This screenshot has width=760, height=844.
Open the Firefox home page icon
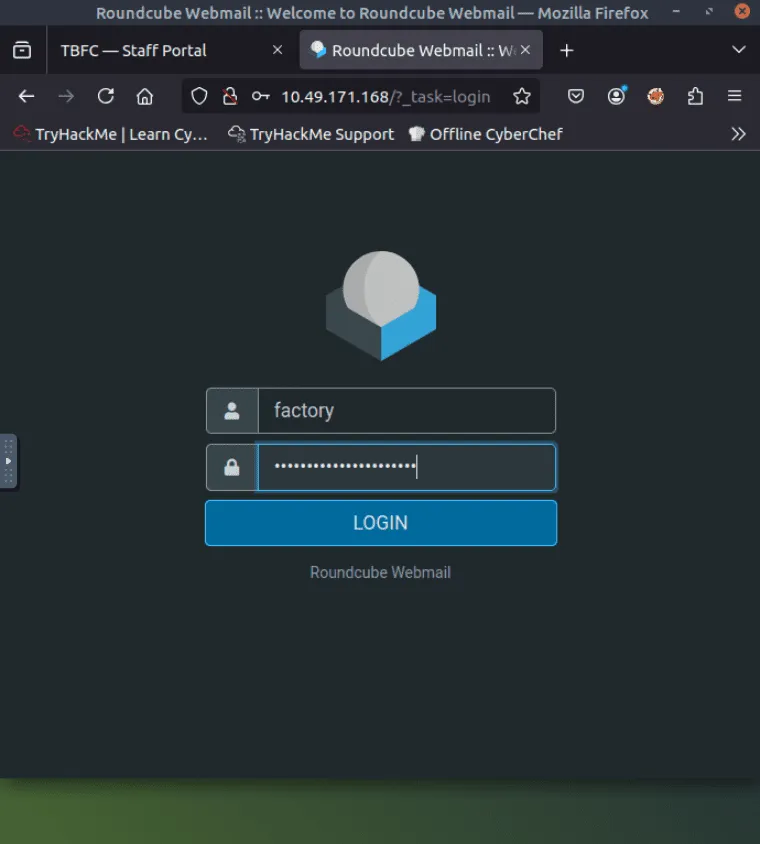click(145, 96)
